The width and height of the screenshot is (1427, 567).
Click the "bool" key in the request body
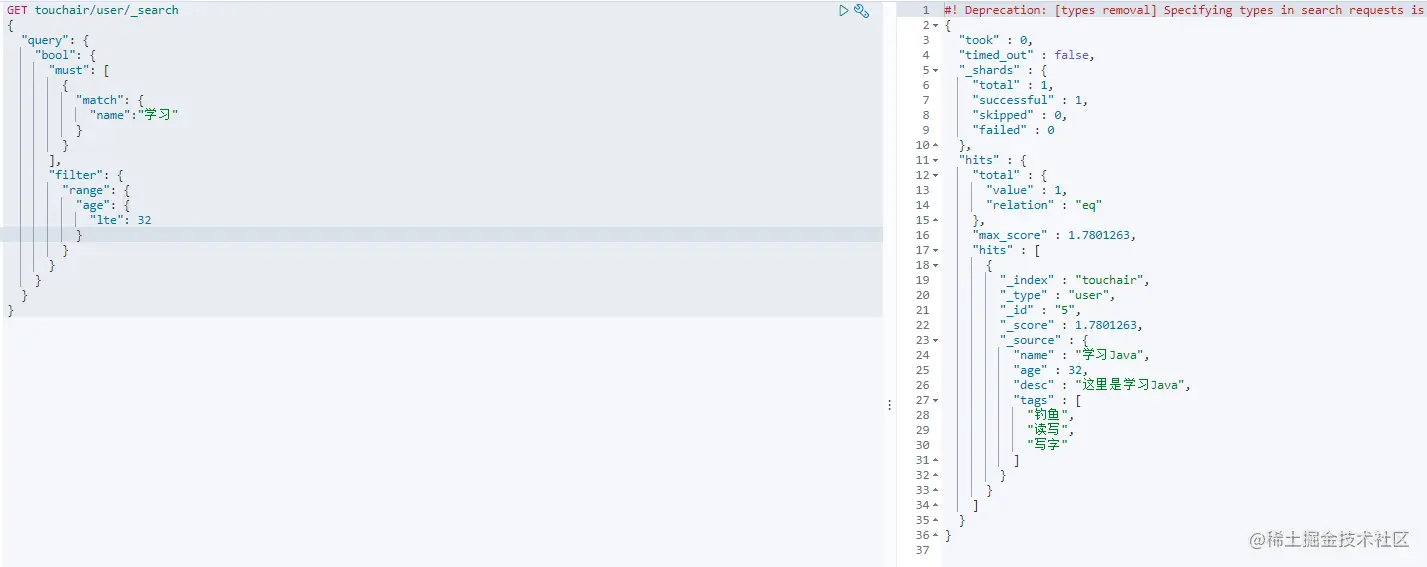[56, 55]
